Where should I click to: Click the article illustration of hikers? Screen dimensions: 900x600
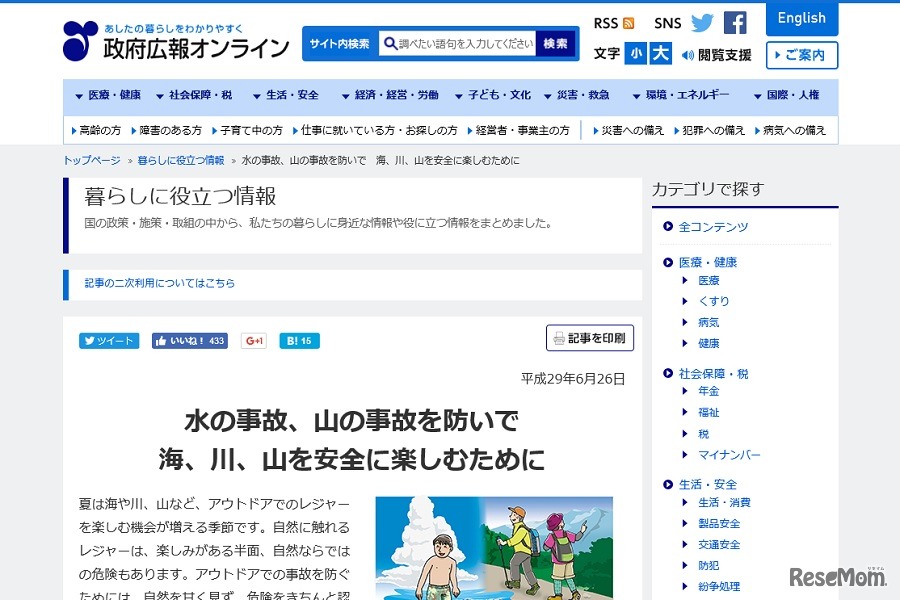point(494,548)
